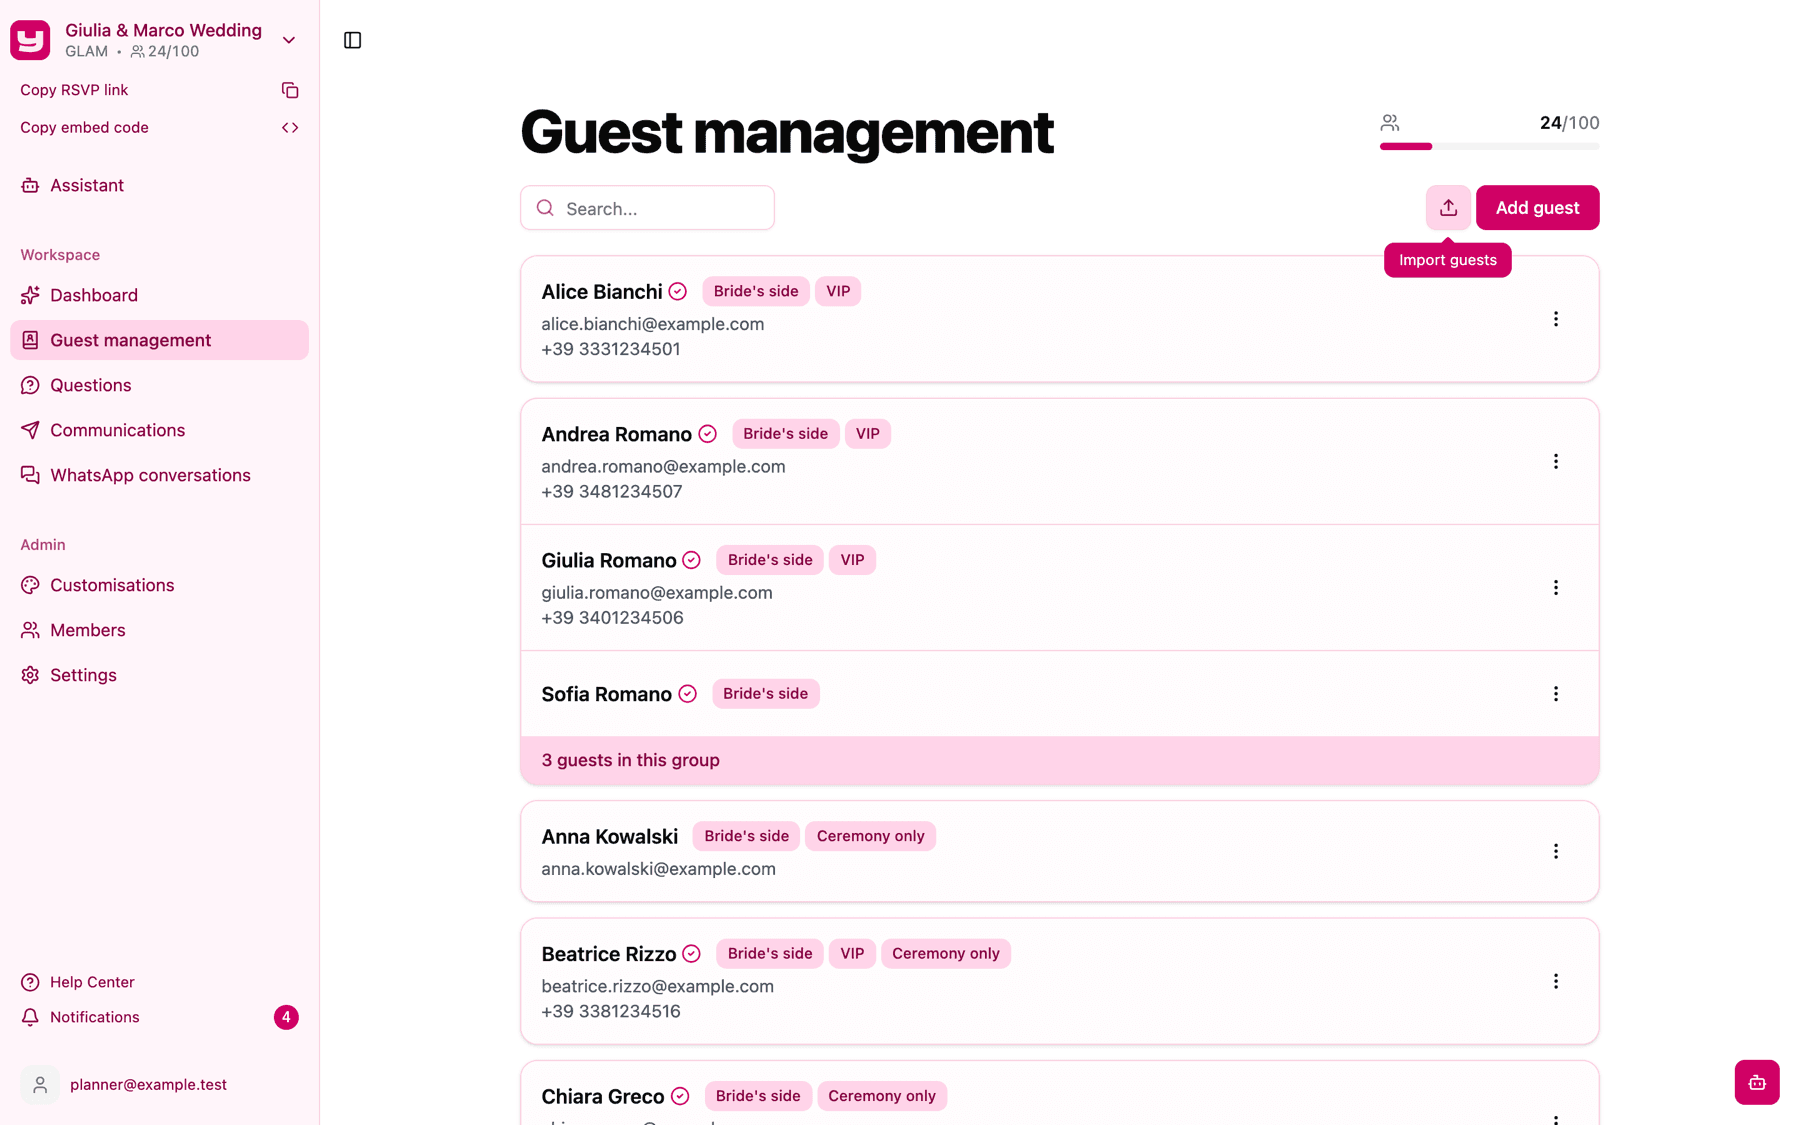
Task: Open Settings page
Action: click(x=160, y=675)
